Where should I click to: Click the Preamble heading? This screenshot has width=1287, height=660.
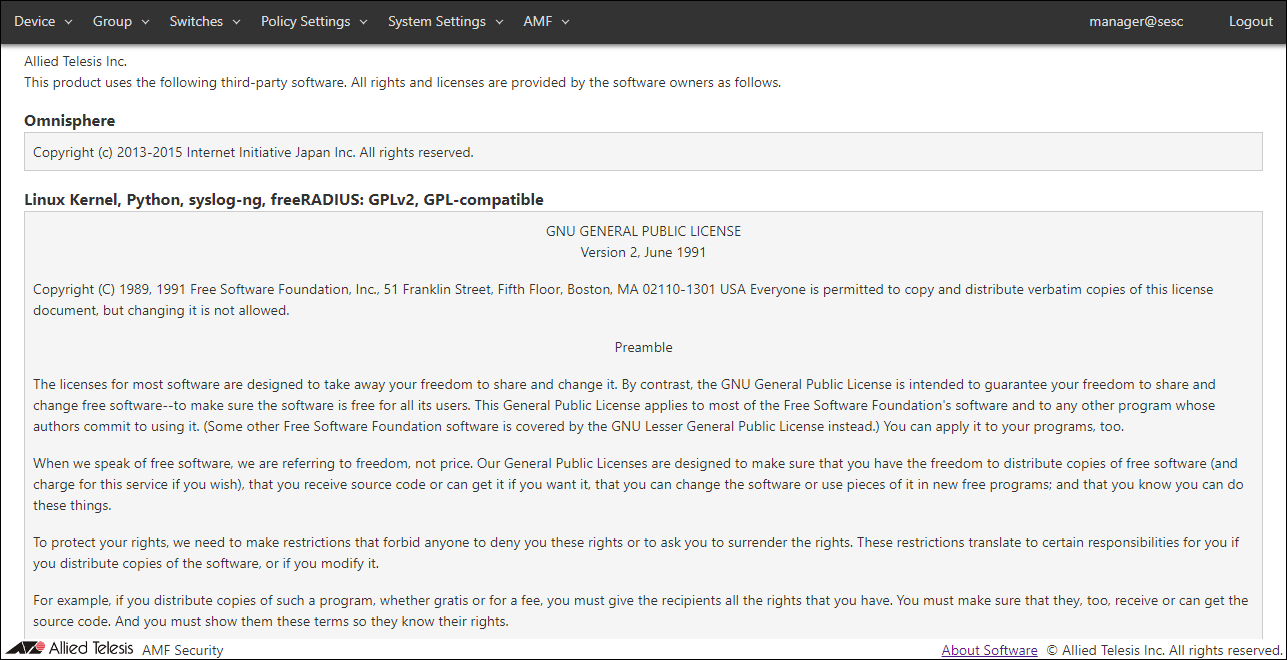click(643, 347)
